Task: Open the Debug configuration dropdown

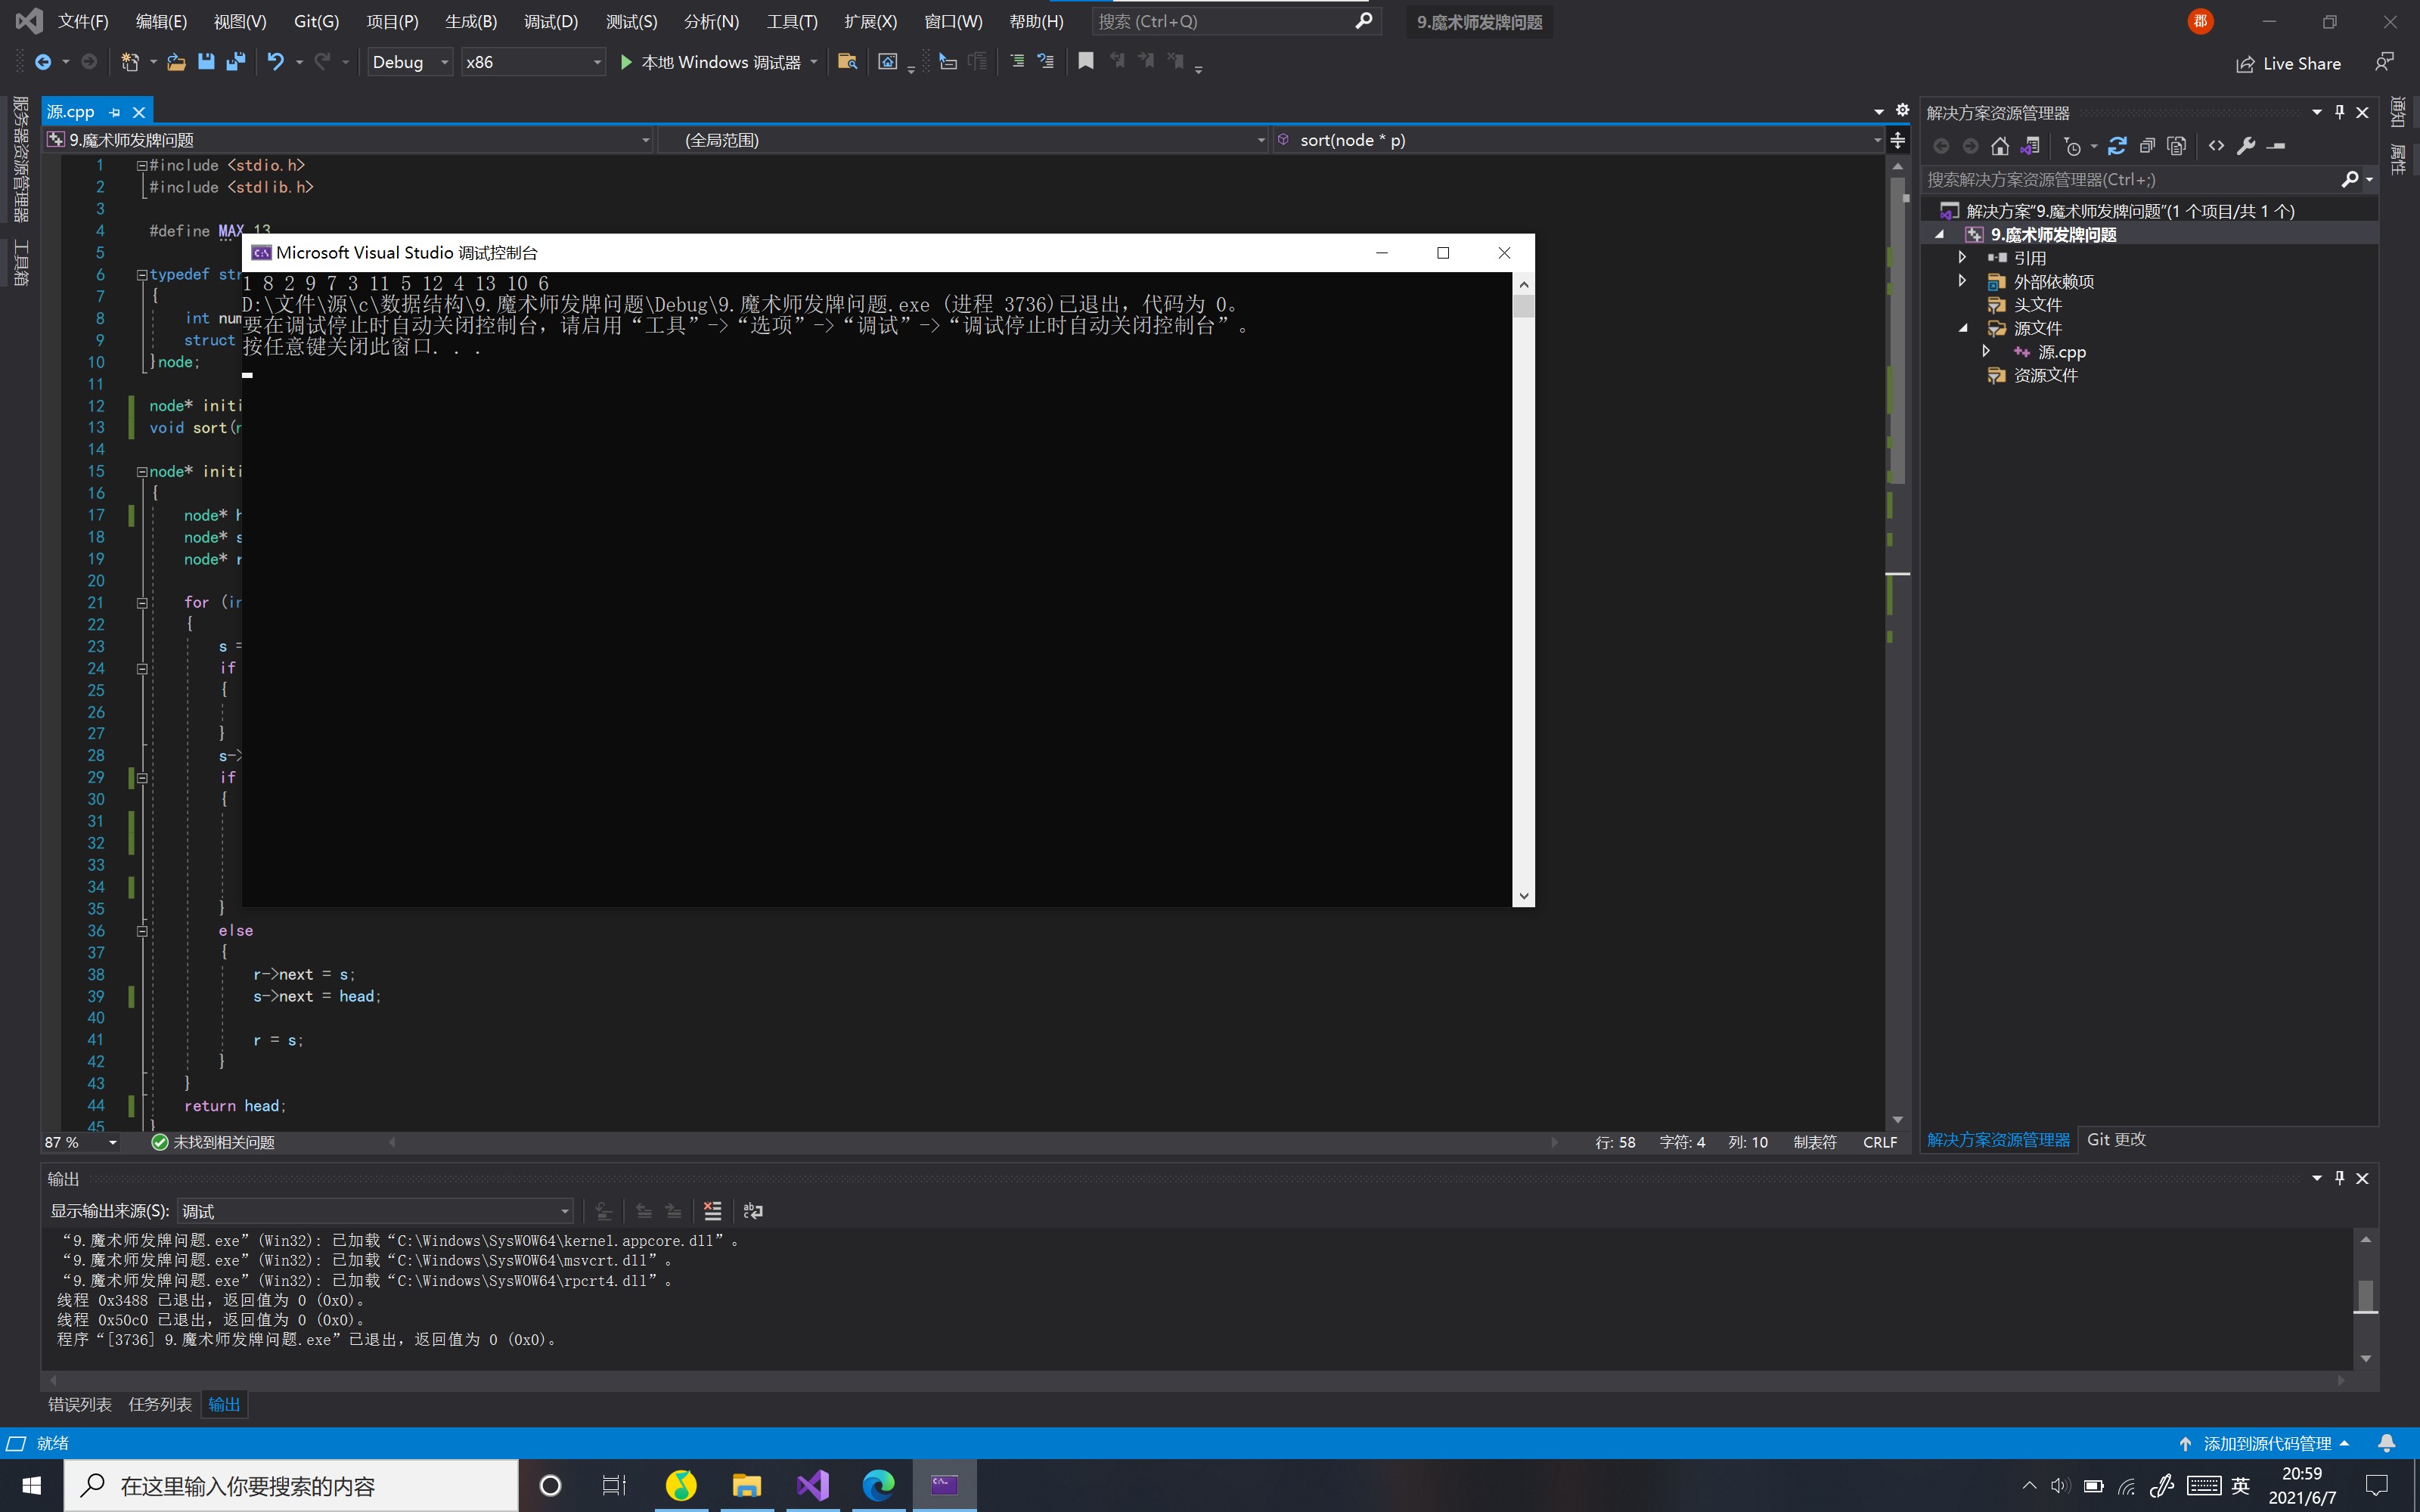Action: [x=410, y=62]
